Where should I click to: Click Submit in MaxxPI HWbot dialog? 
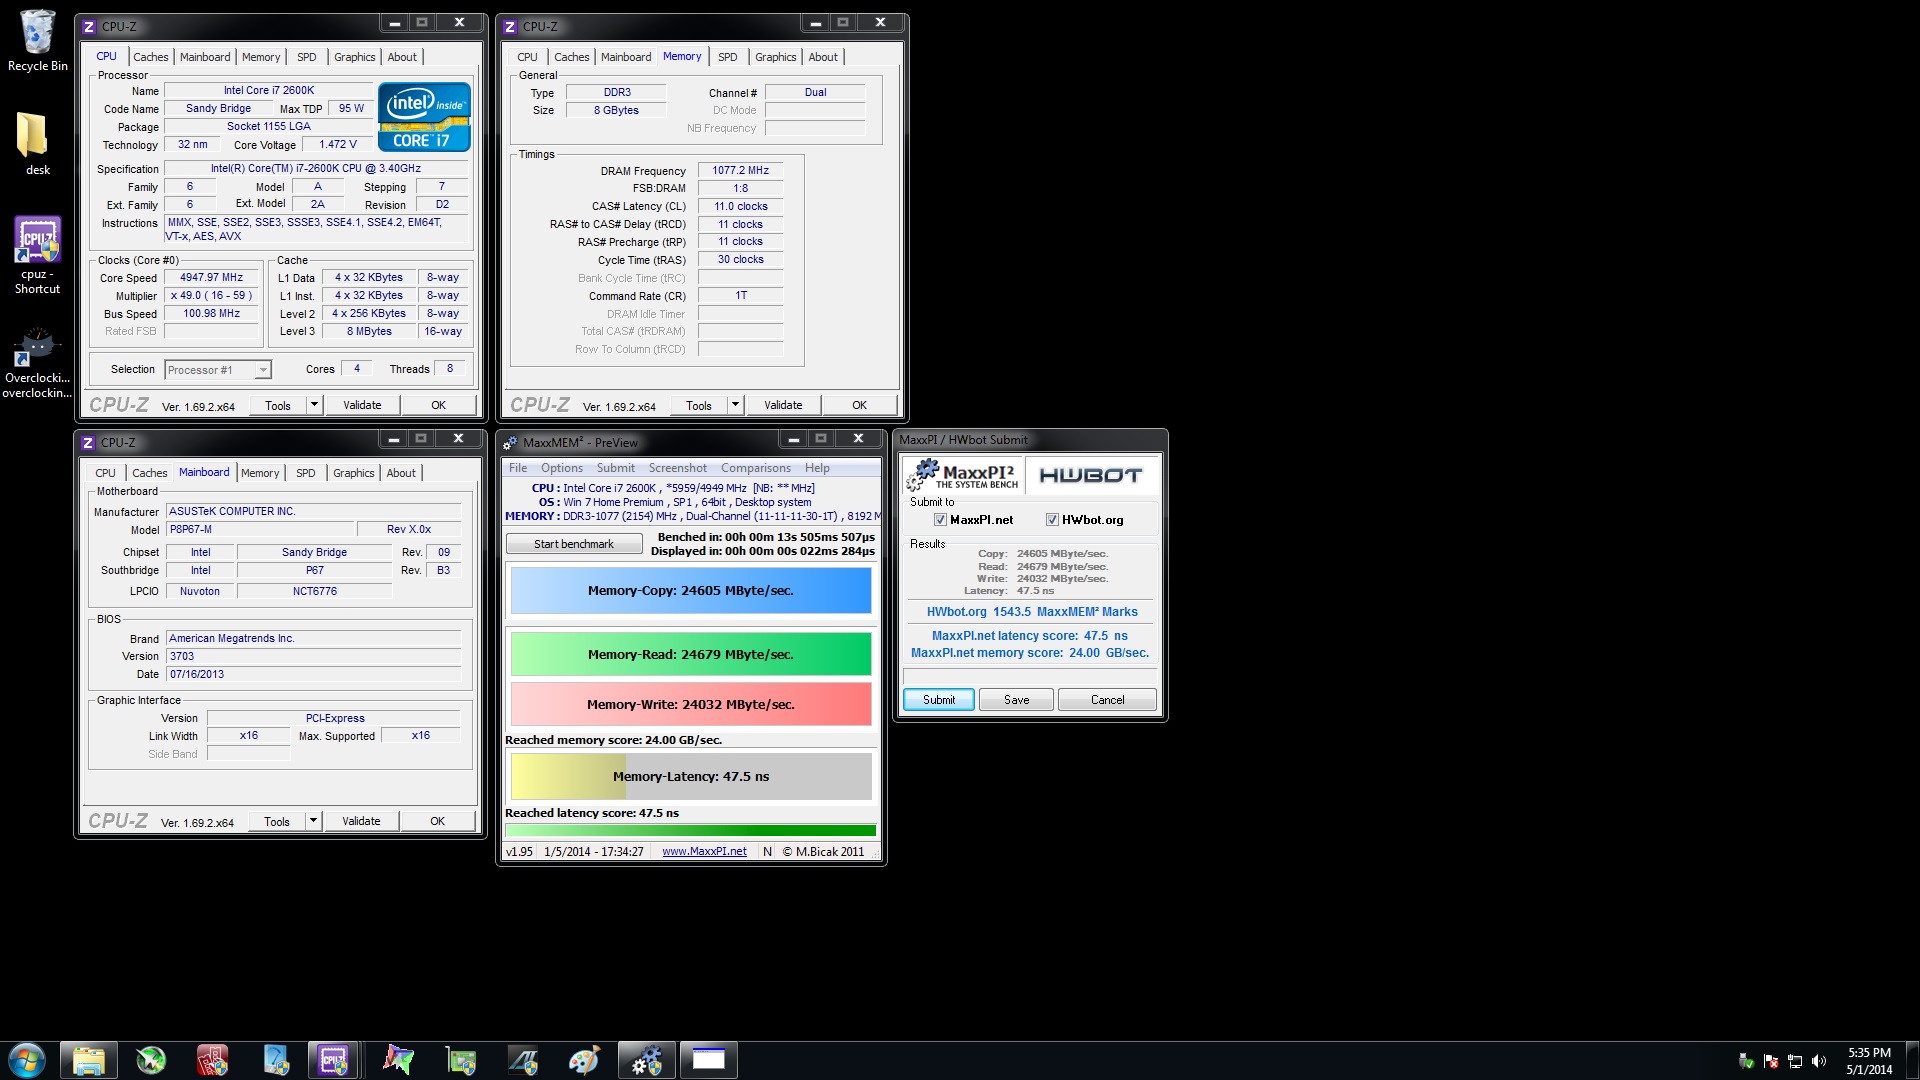pos(939,700)
